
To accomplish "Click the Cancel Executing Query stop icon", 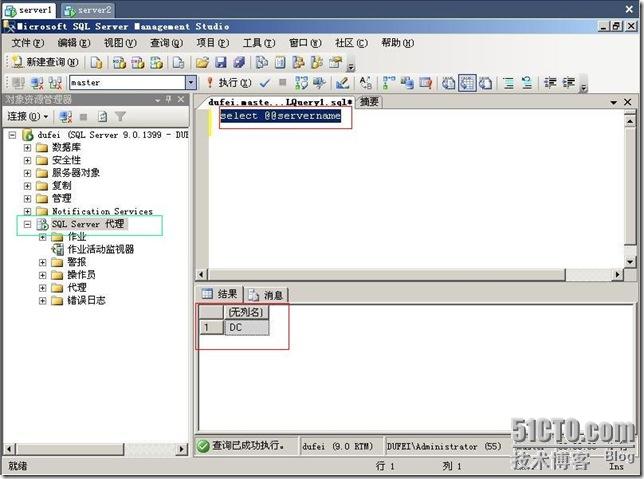I will click(x=283, y=83).
